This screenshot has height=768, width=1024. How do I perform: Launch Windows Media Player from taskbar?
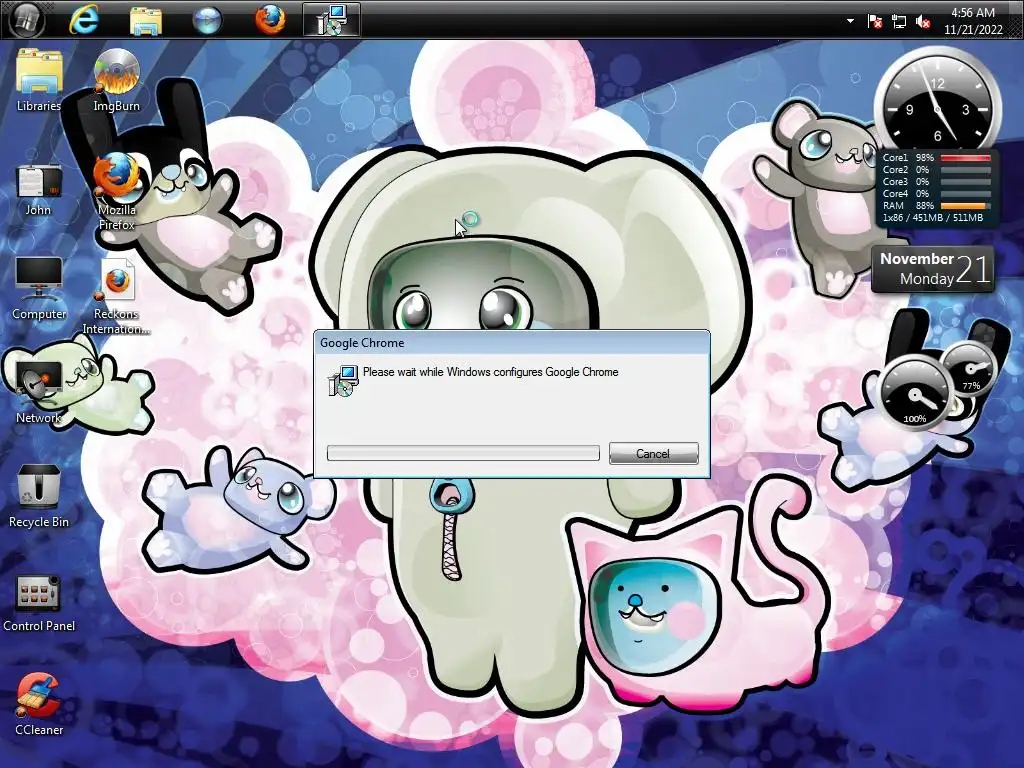coord(207,20)
